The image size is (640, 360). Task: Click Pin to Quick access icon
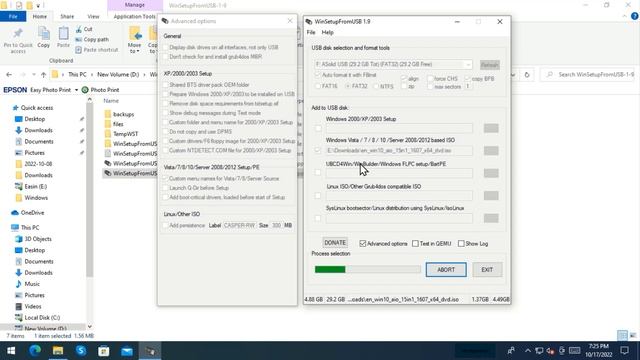tap(18, 33)
